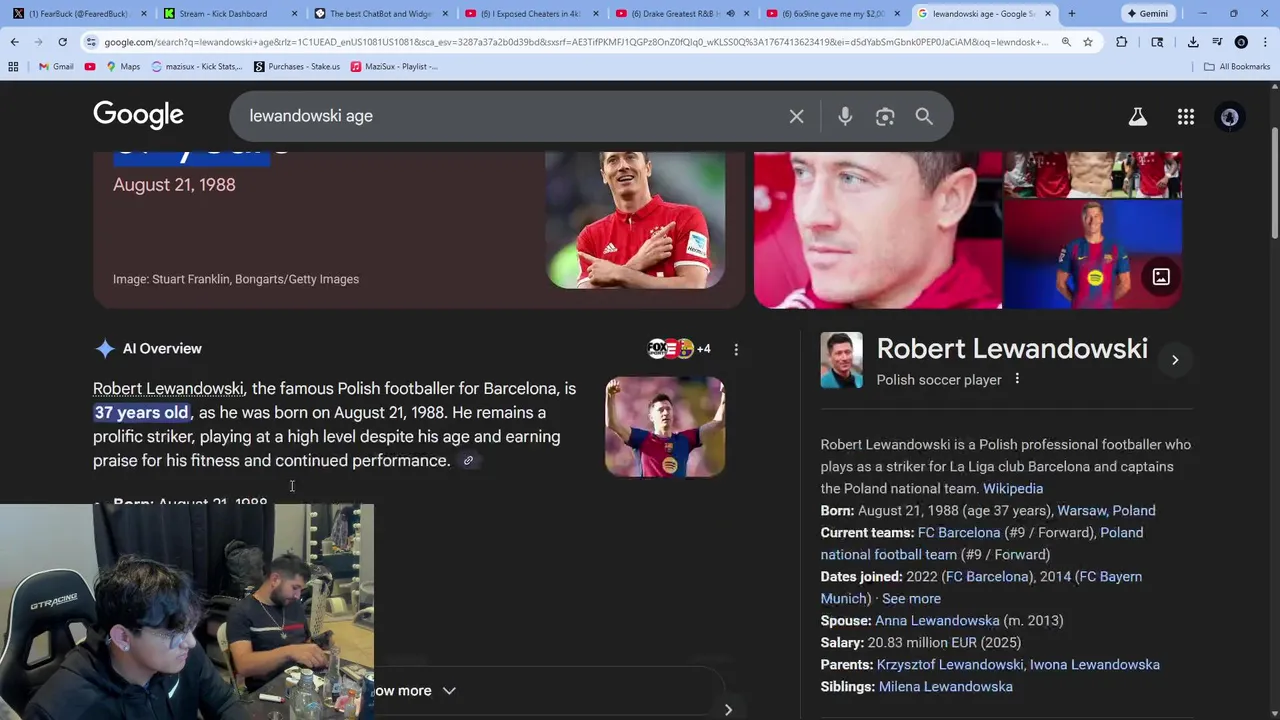Click the Google logo
The width and height of the screenshot is (1280, 720).
138,115
